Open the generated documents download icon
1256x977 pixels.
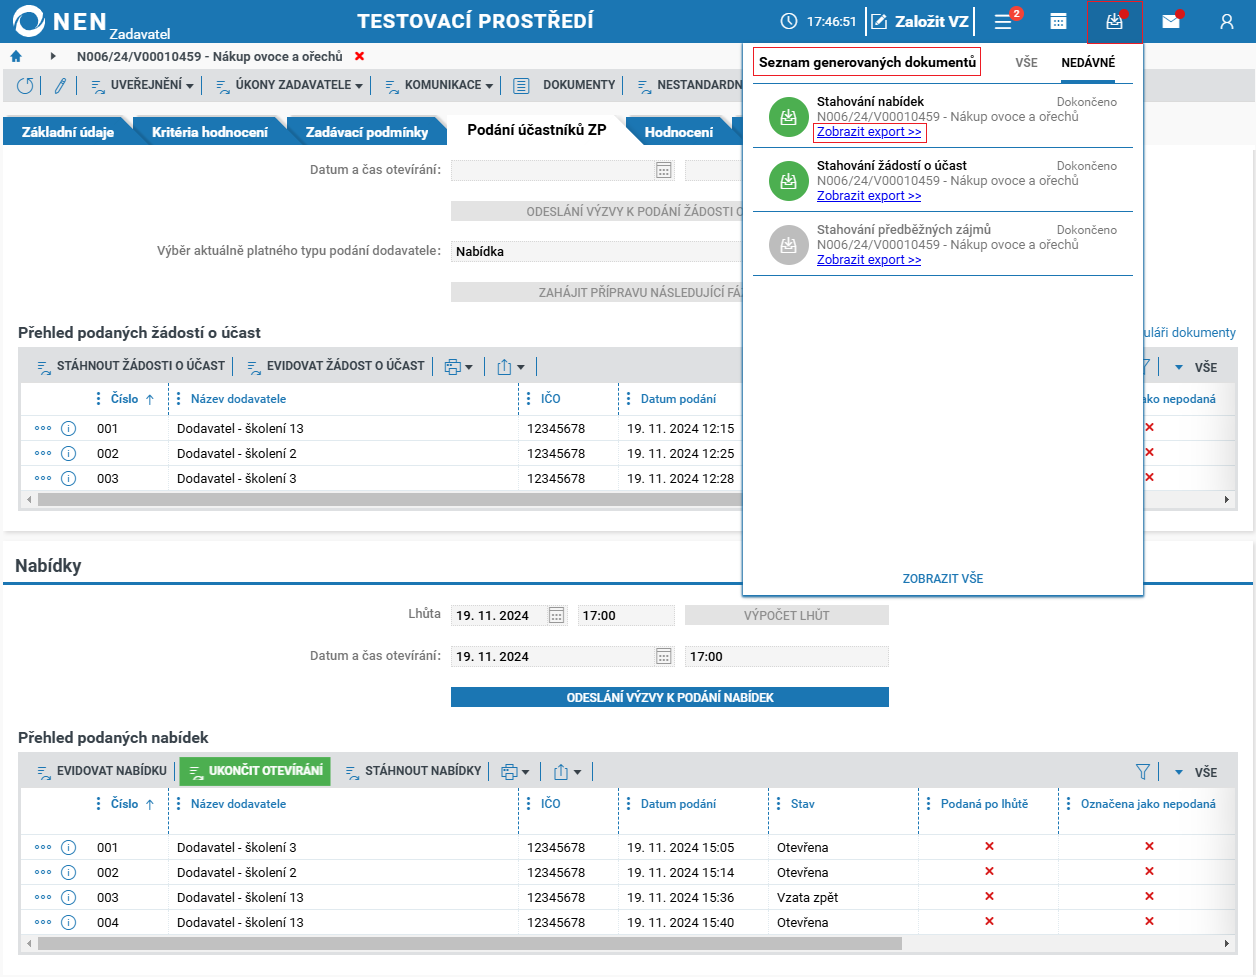(x=1114, y=21)
